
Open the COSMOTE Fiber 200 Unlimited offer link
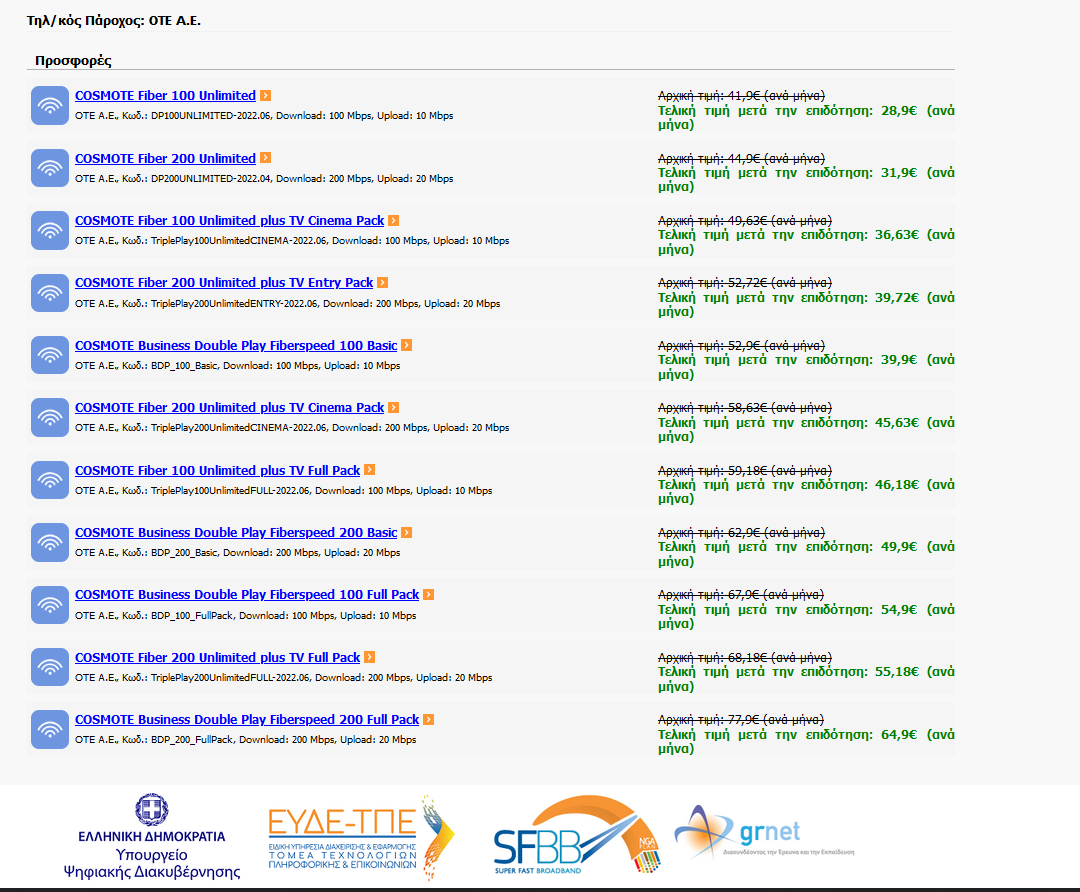pos(165,158)
